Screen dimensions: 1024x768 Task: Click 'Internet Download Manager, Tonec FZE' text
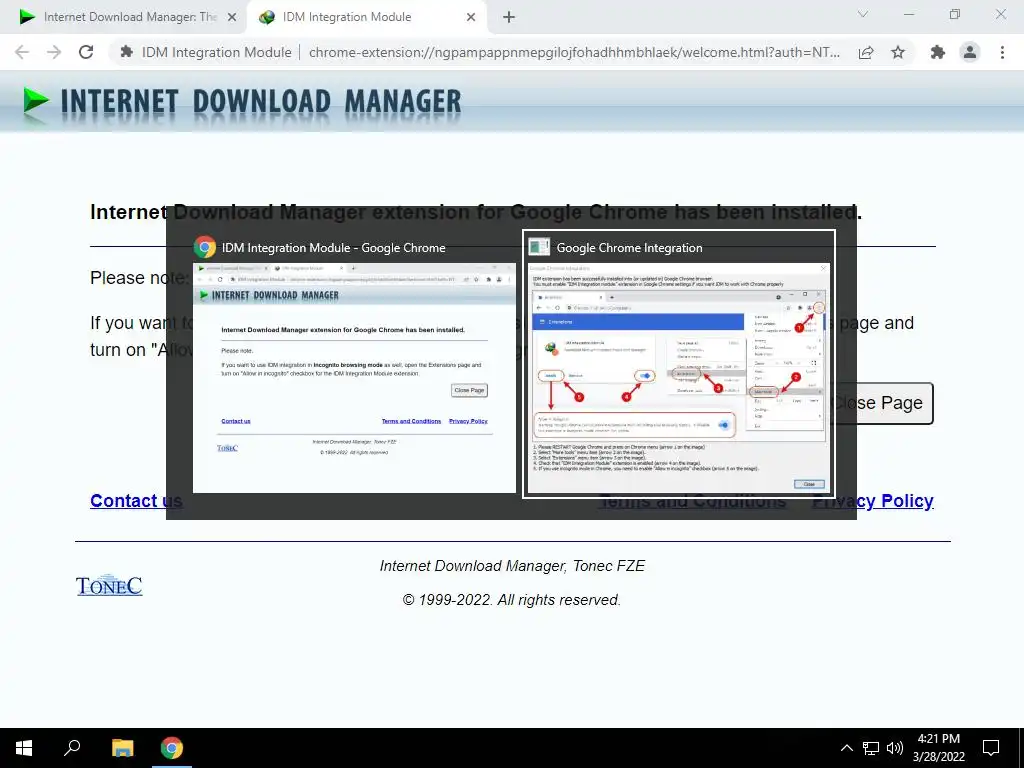[x=512, y=566]
